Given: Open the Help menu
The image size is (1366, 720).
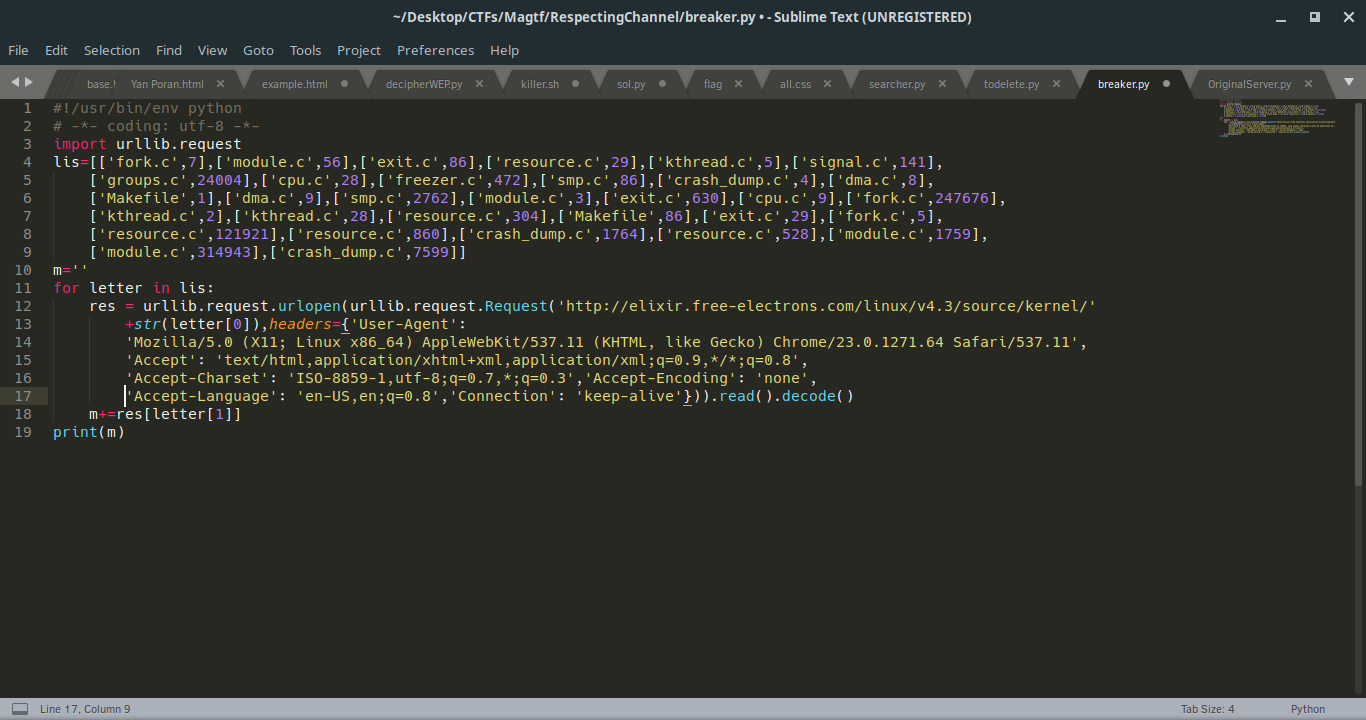Looking at the screenshot, I should coord(504,50).
